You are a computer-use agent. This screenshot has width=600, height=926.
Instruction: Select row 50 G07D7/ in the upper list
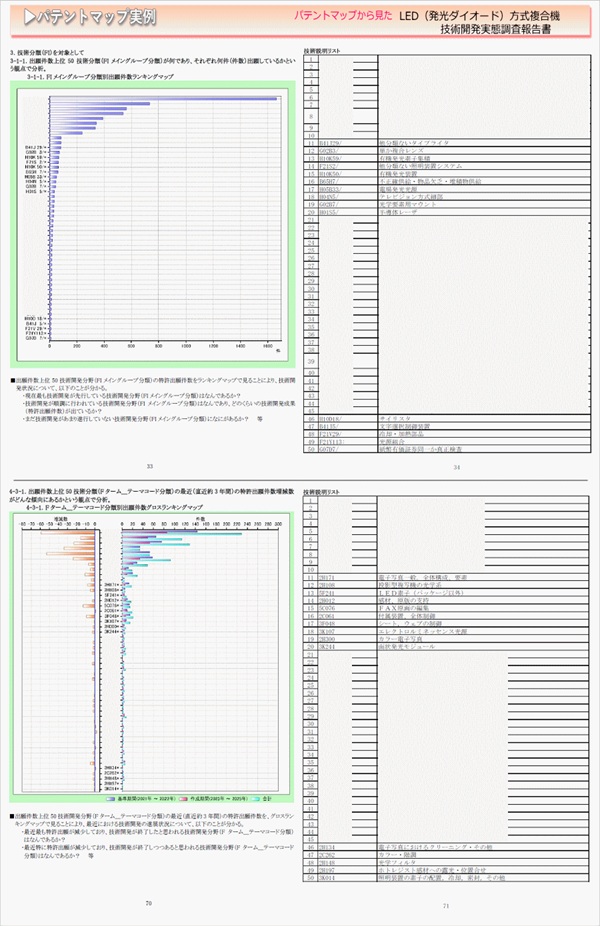(400, 450)
